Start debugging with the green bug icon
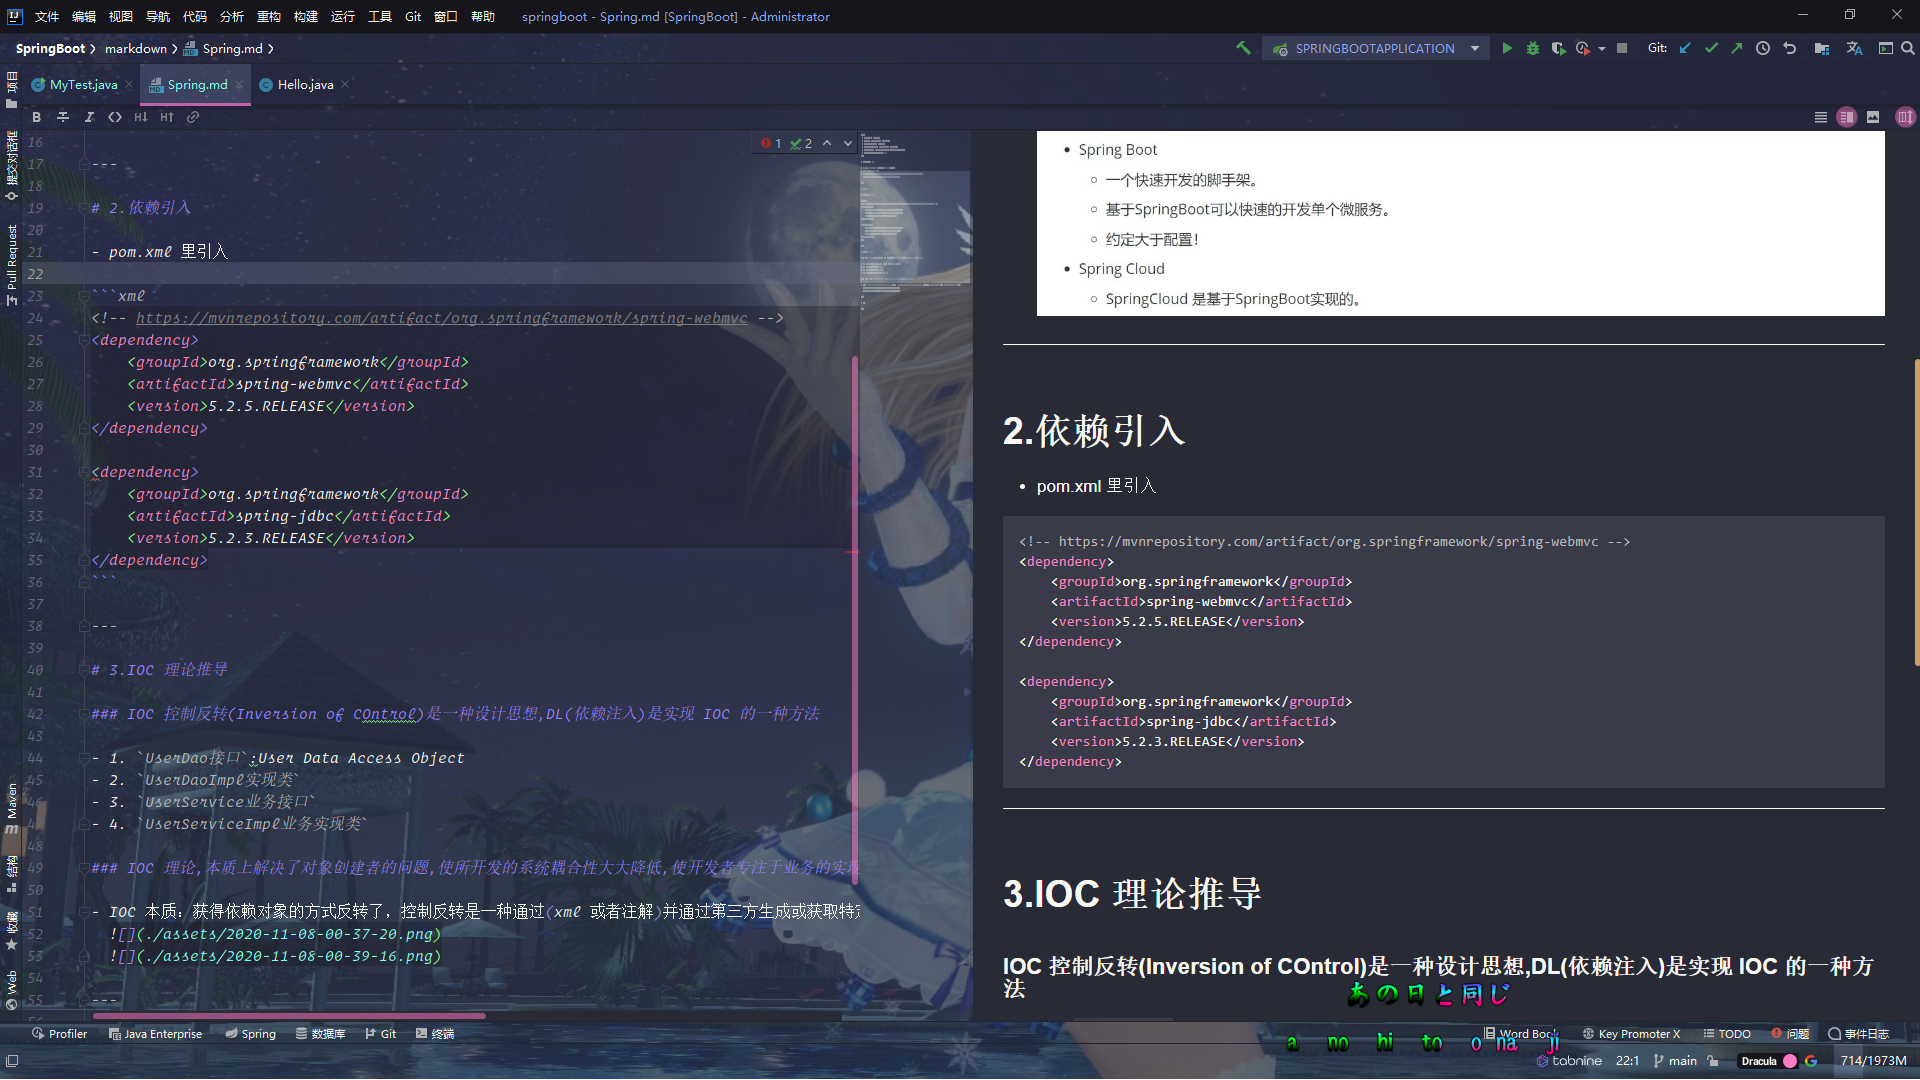The height and width of the screenshot is (1080, 1920). click(x=1533, y=48)
